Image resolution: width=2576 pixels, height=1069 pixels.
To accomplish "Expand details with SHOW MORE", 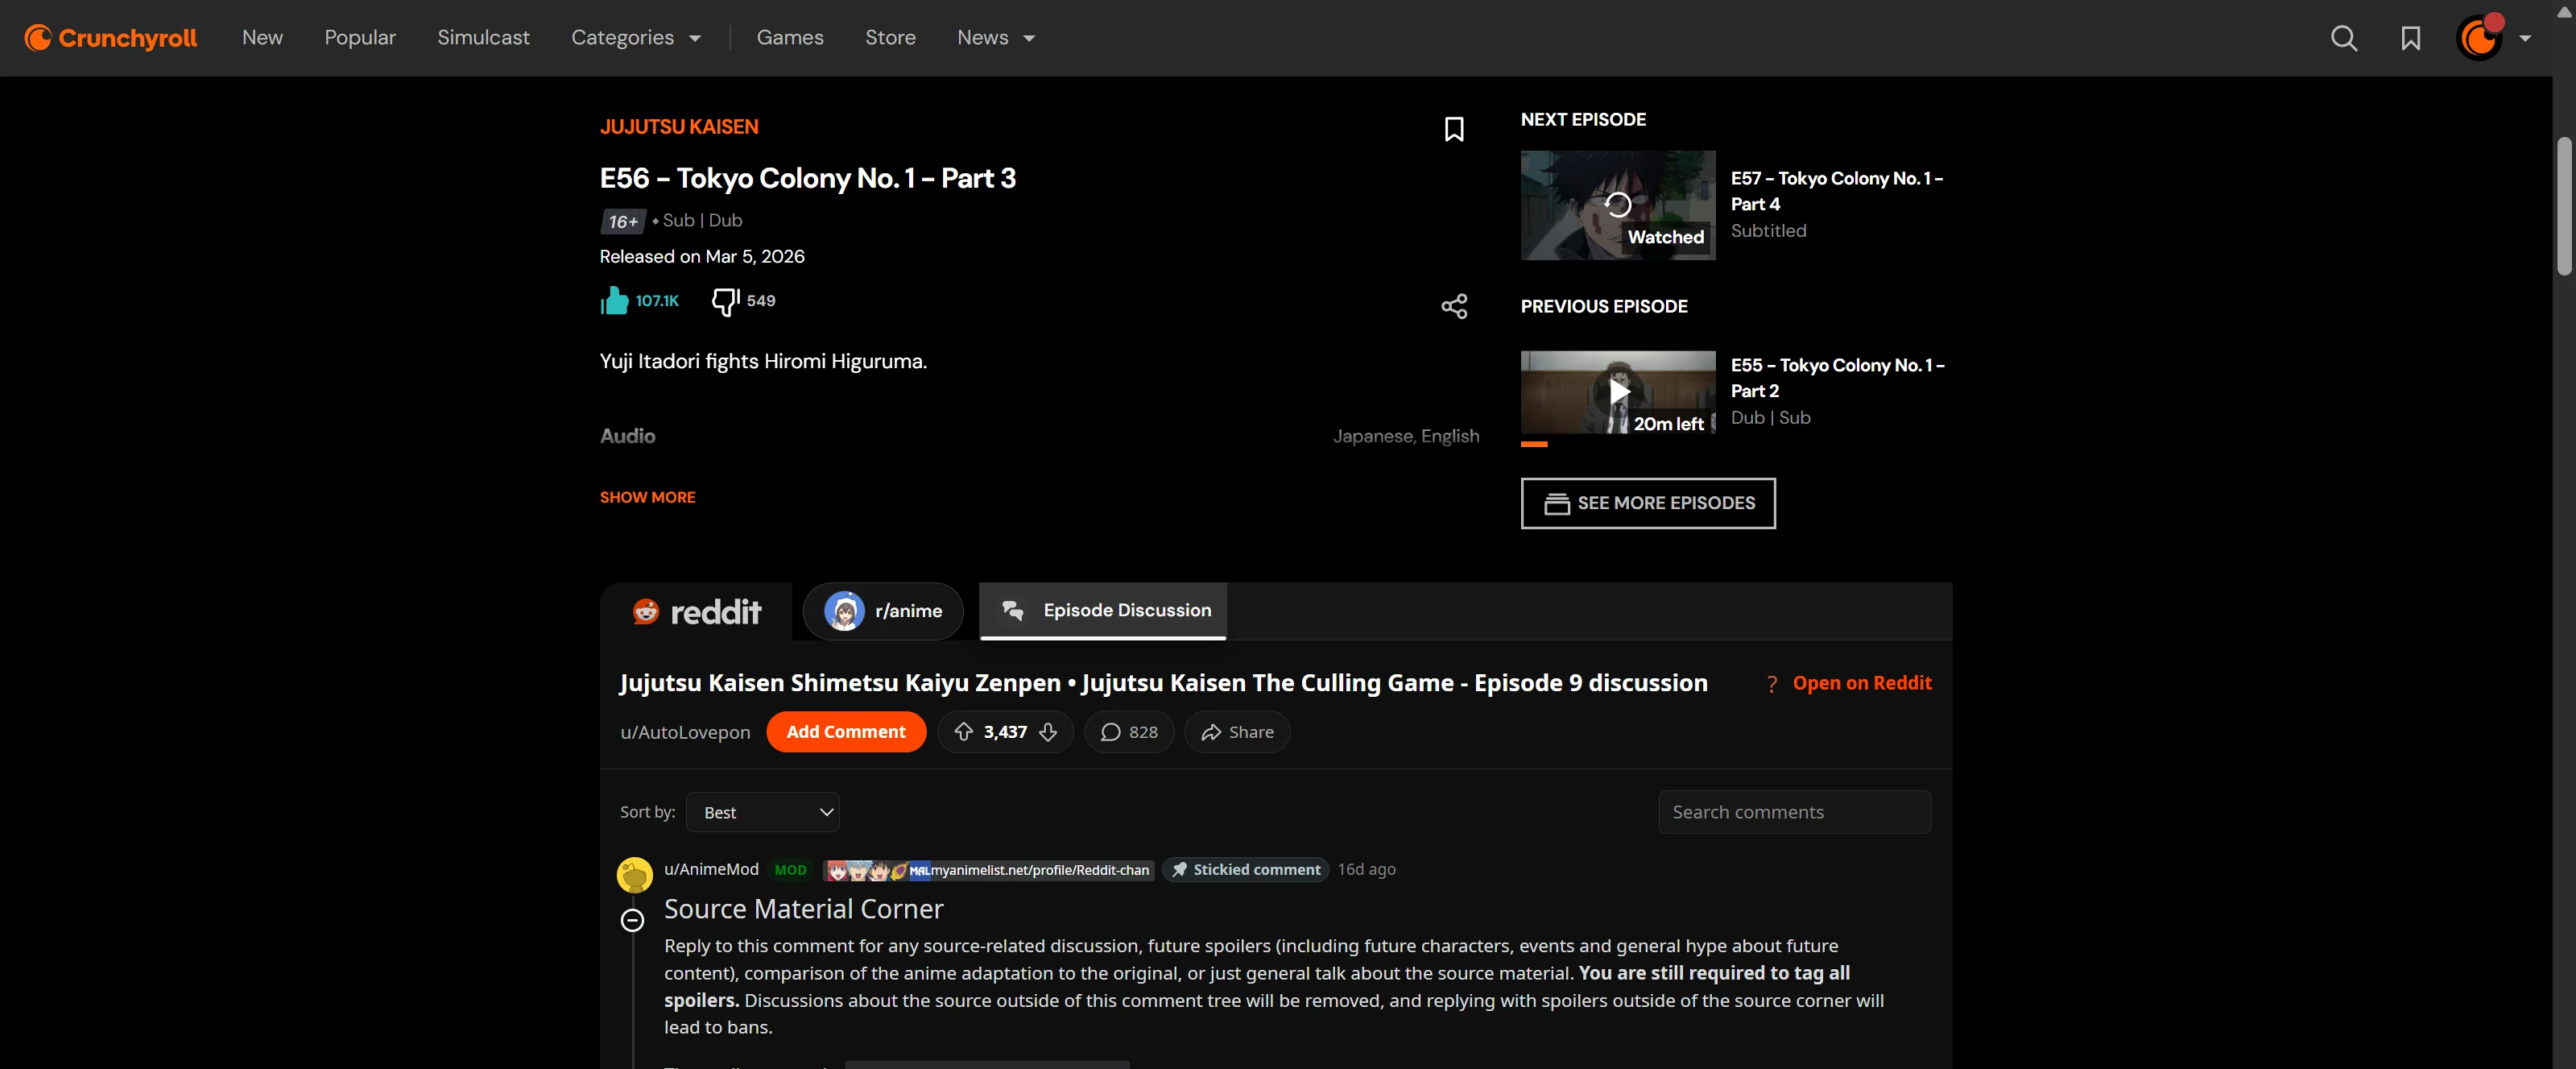I will click(x=647, y=497).
